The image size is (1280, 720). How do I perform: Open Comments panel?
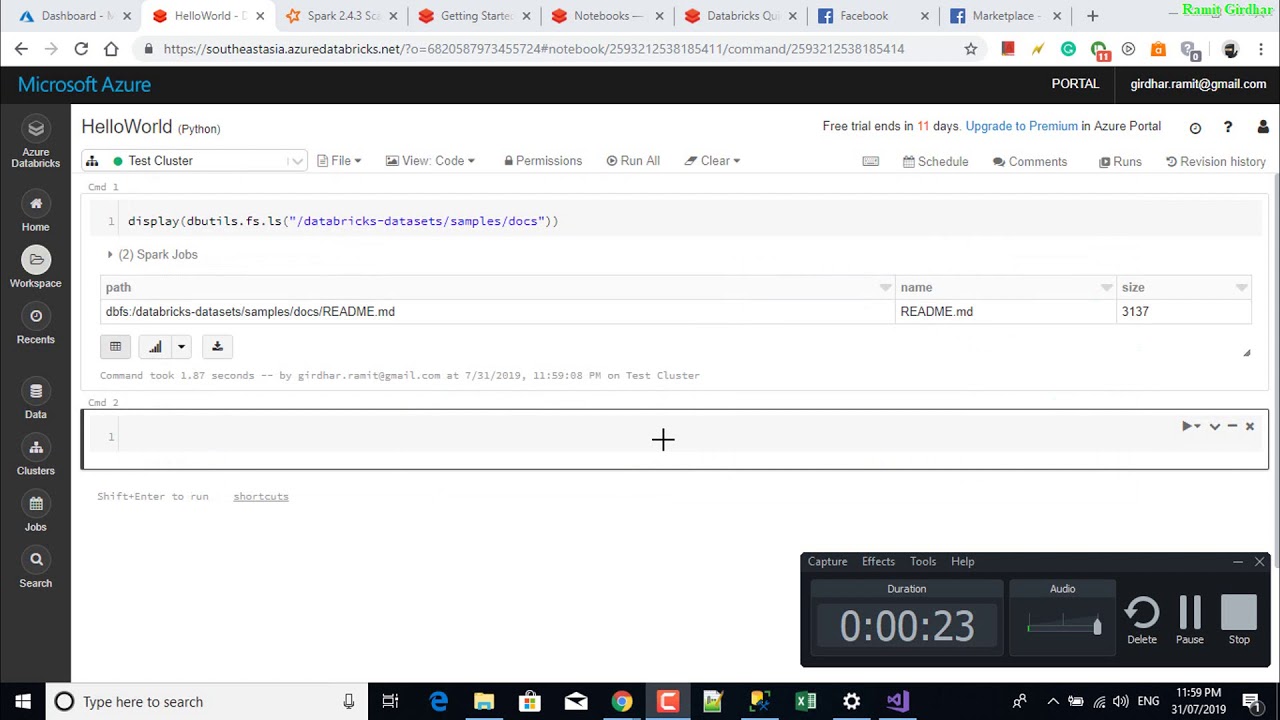[1030, 161]
